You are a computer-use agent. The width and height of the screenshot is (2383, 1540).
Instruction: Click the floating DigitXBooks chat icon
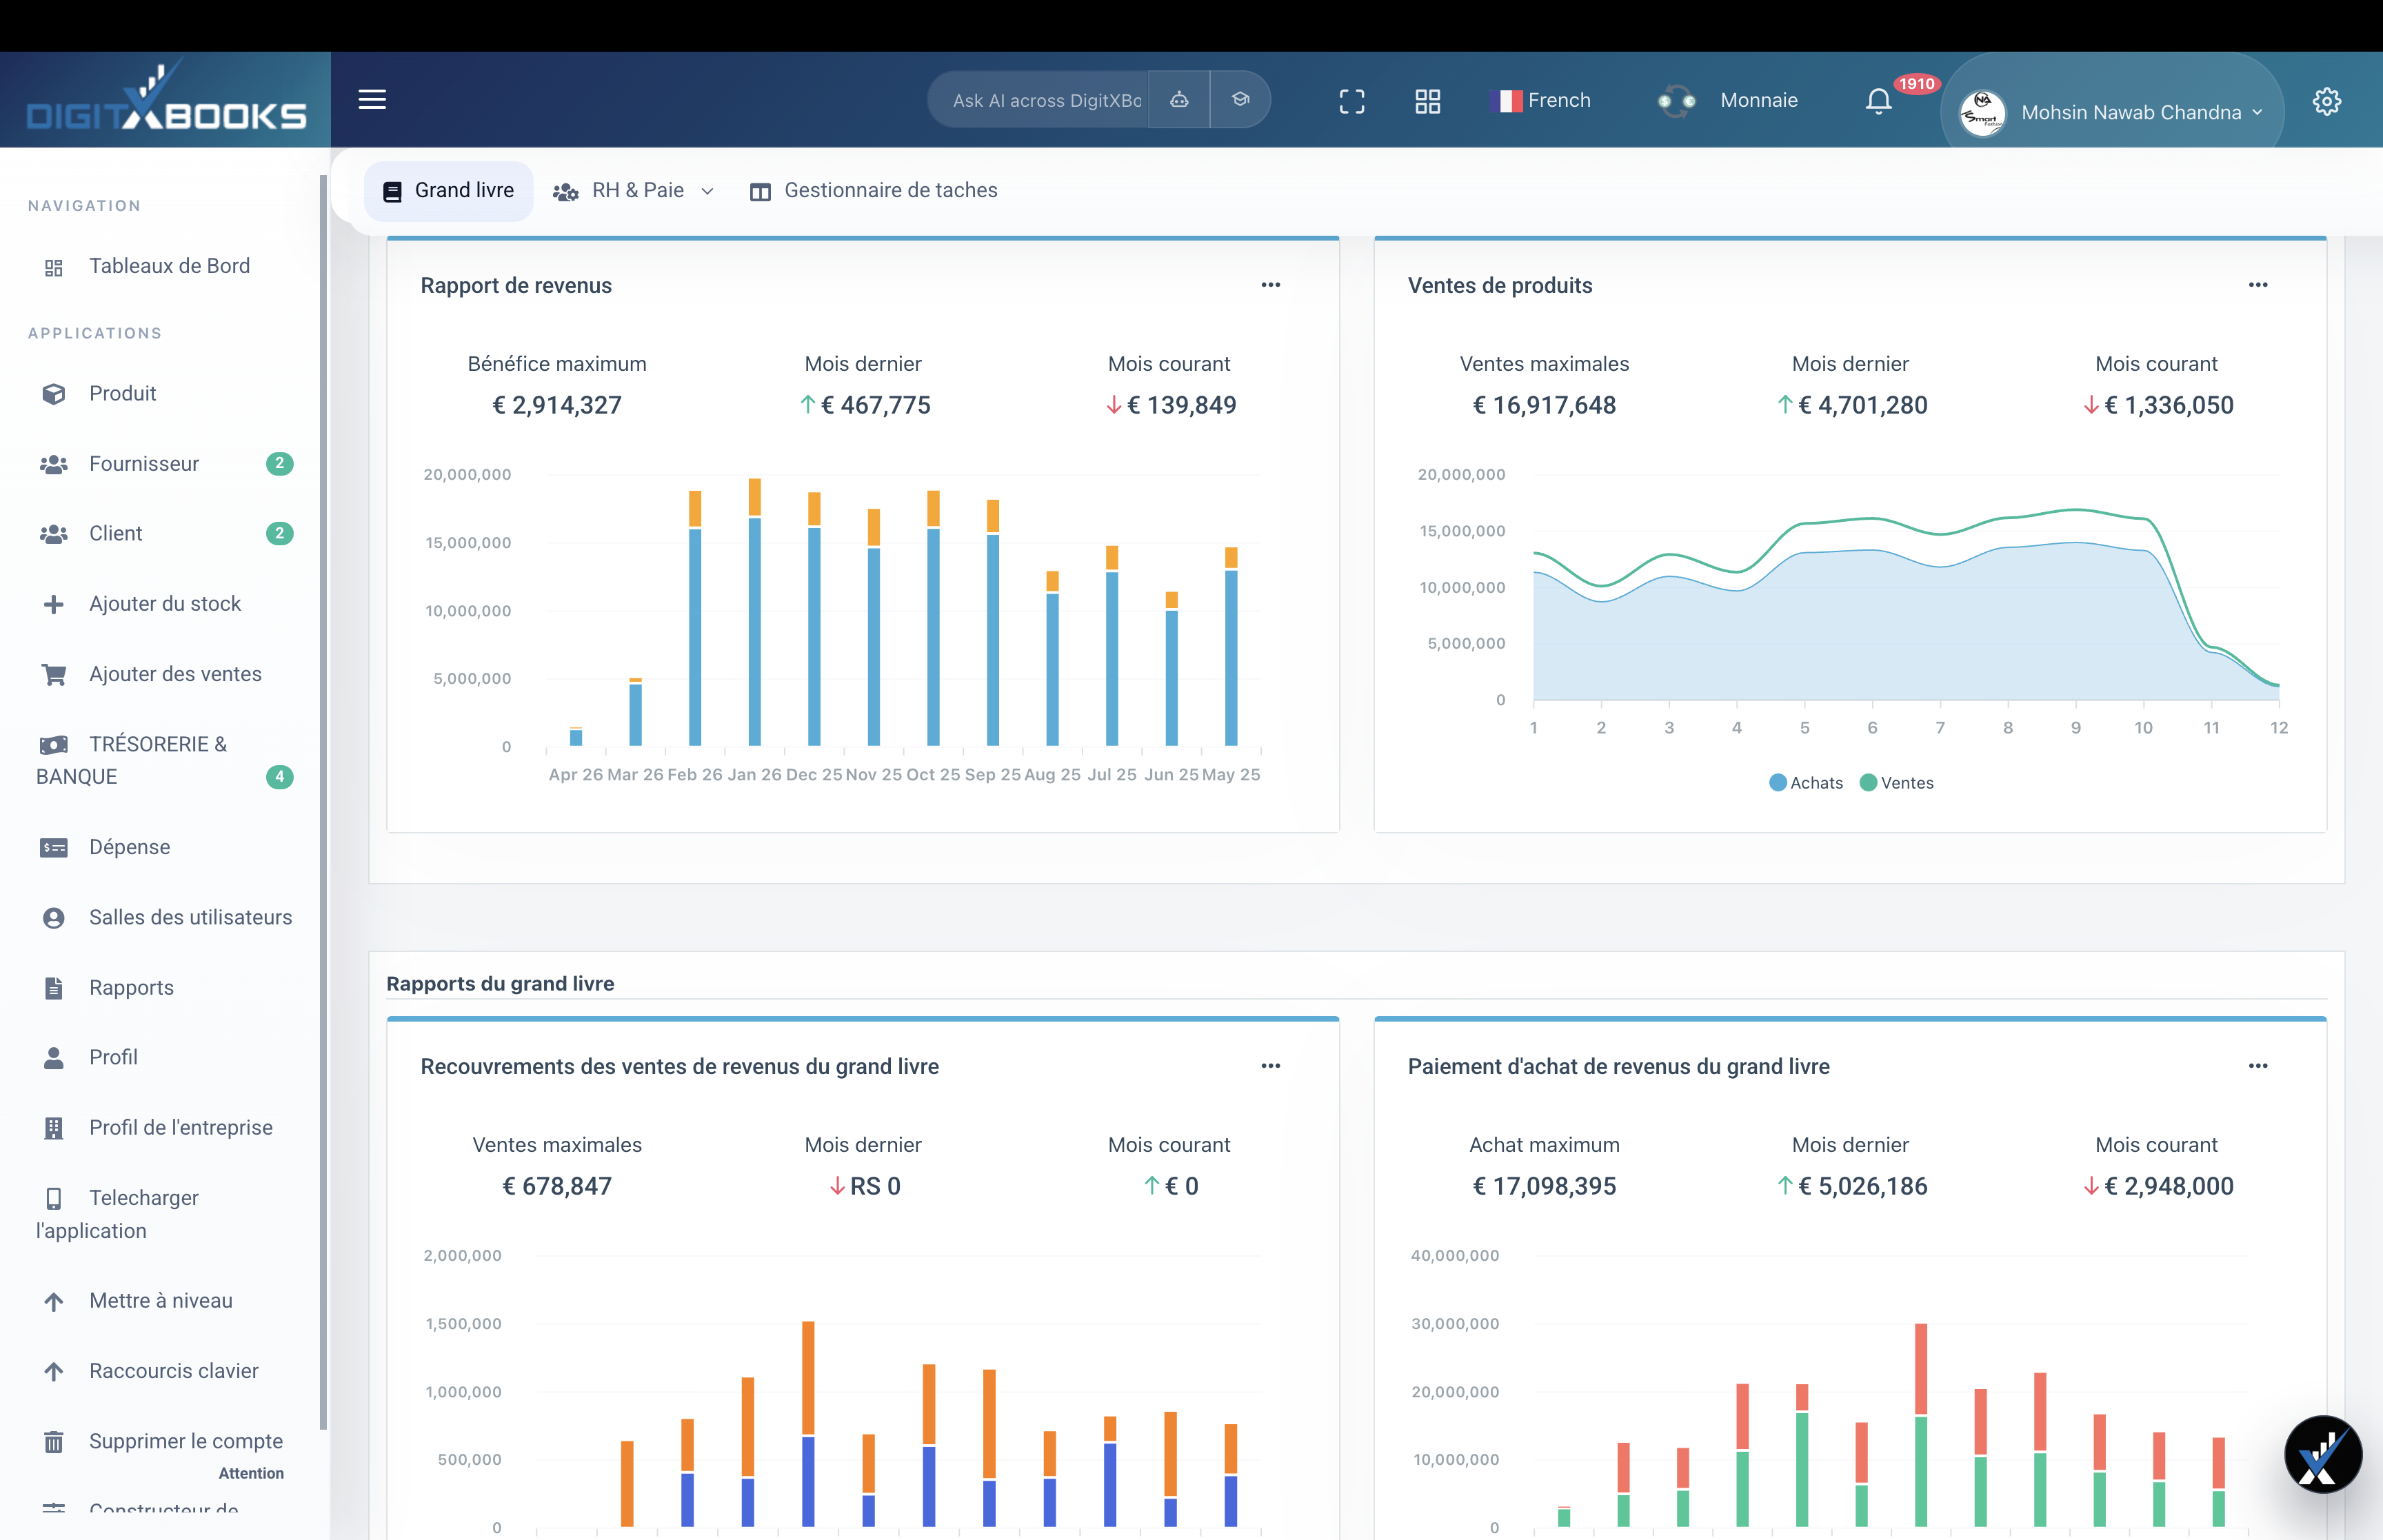(2322, 1454)
